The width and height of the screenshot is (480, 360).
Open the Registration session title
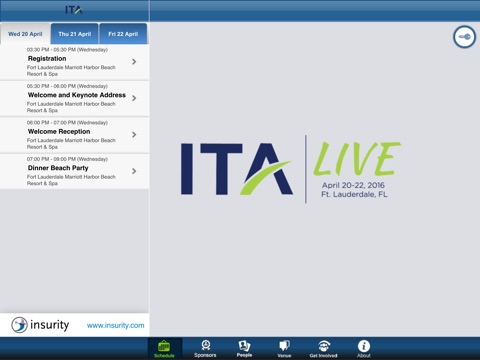(47, 58)
